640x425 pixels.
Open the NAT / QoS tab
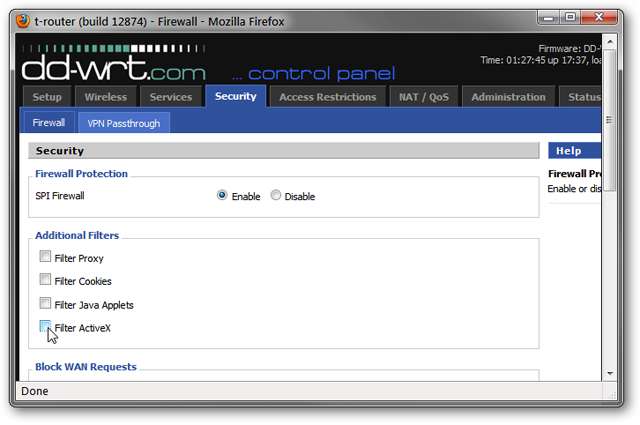(424, 97)
